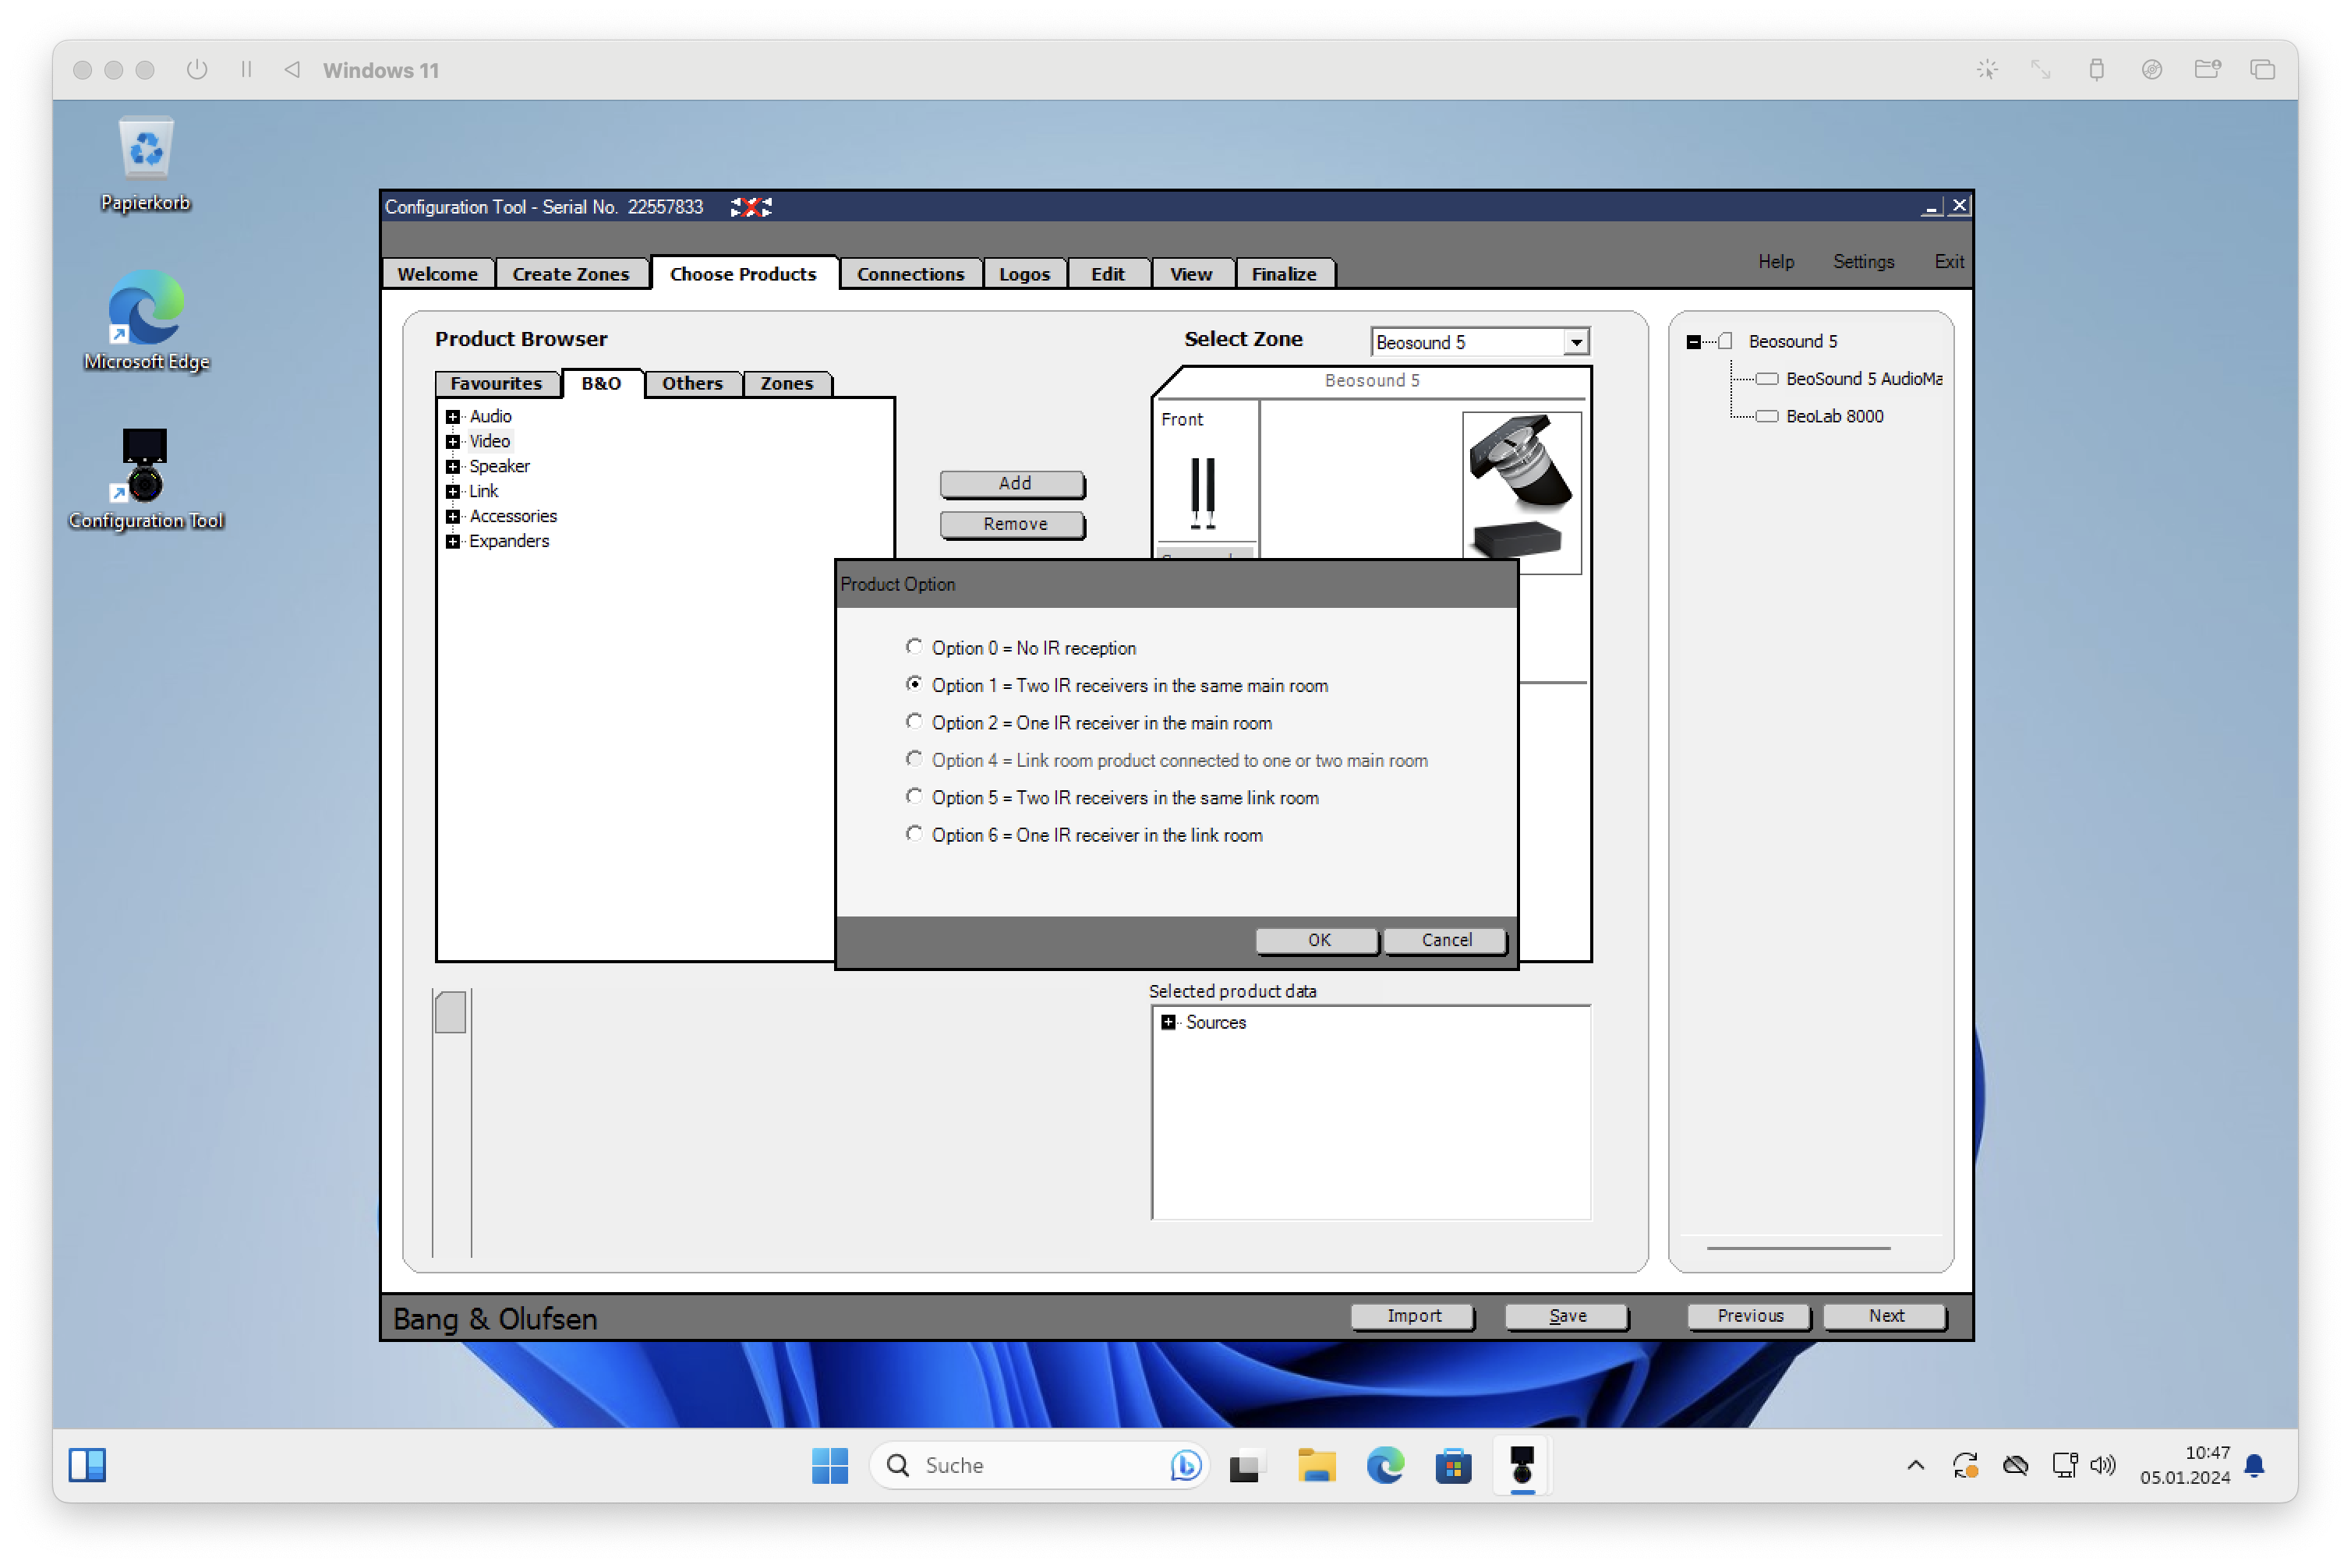This screenshot has width=2351, height=1568.
Task: Open Widgets panel in taskbar
Action: click(88, 1465)
